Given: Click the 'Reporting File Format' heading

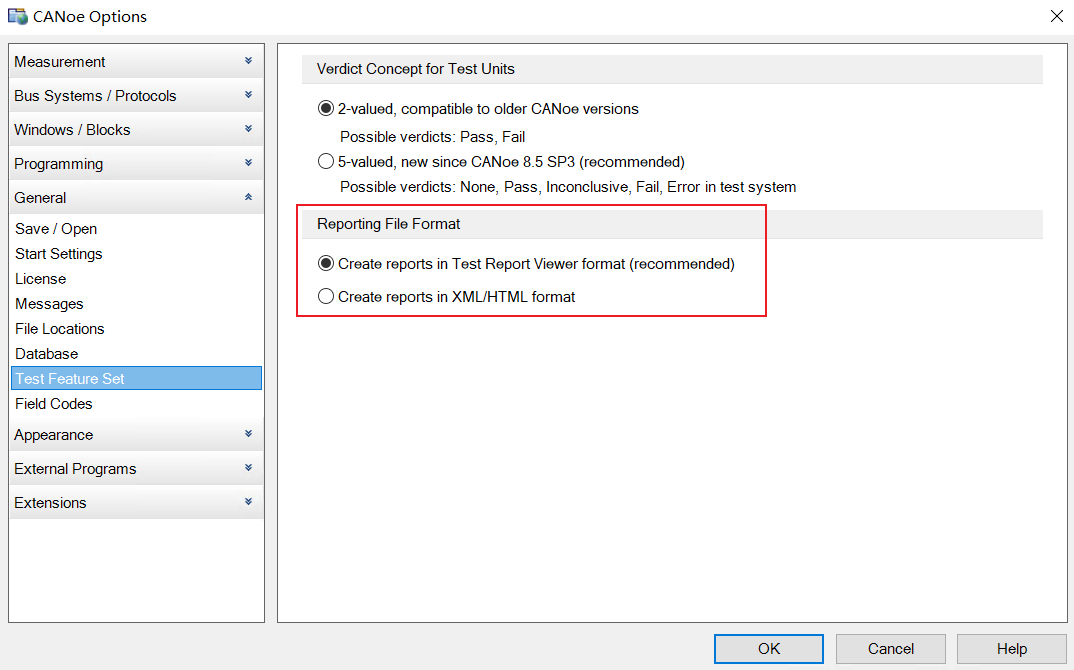Looking at the screenshot, I should (388, 224).
